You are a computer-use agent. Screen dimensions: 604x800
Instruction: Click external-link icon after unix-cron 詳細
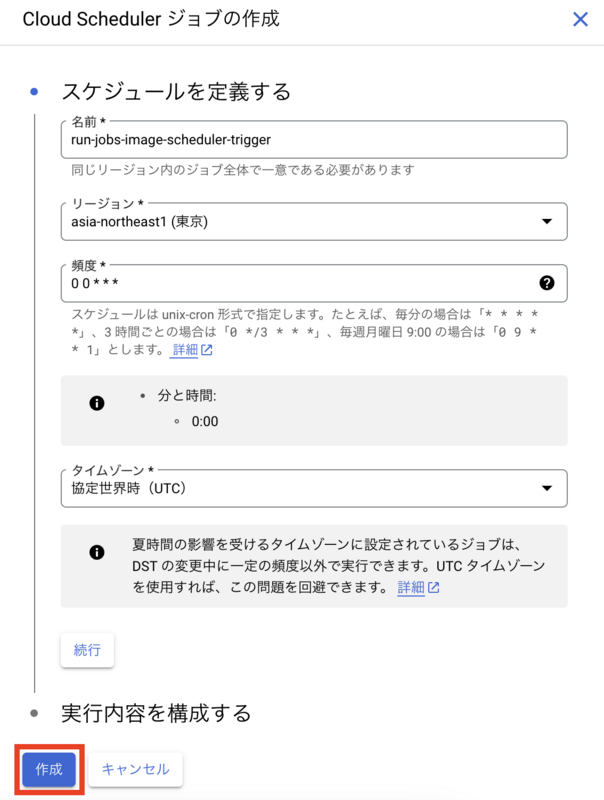click(x=206, y=351)
